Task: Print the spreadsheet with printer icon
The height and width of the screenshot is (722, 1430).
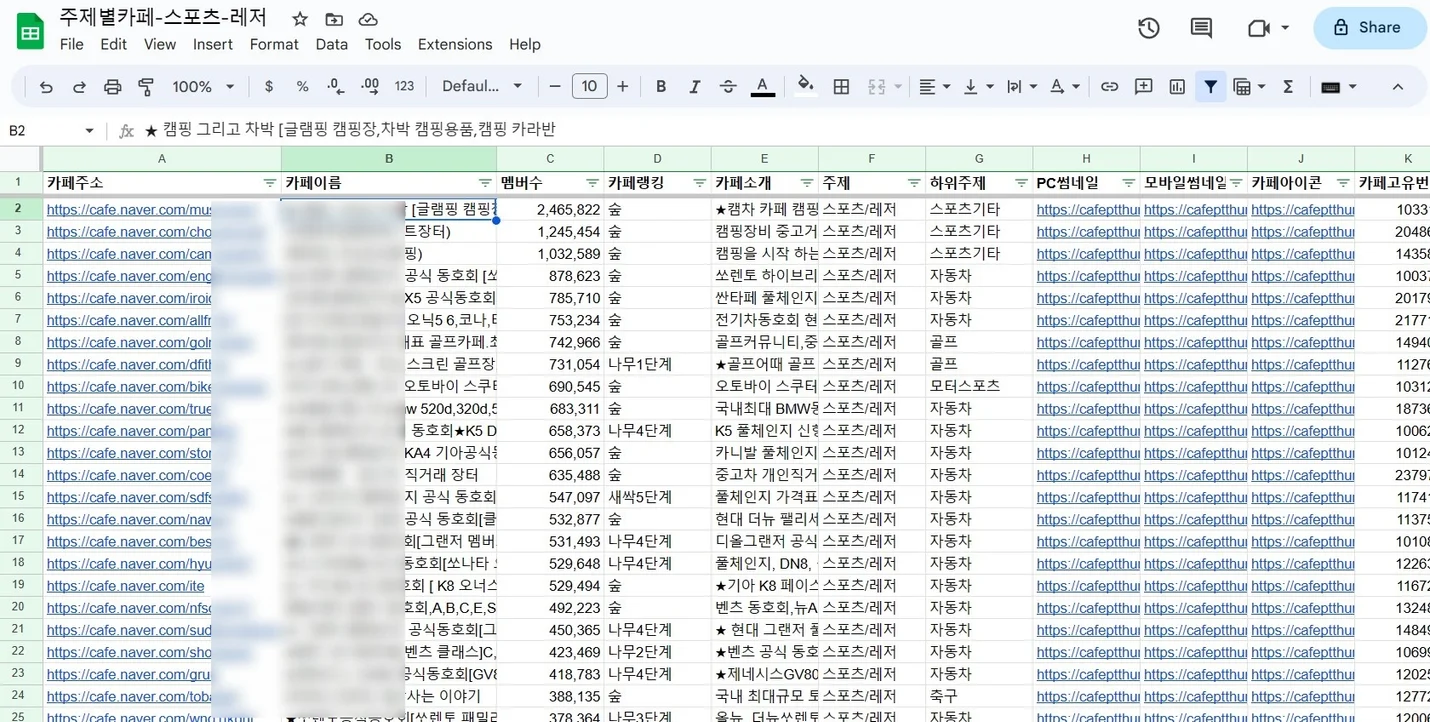Action: click(113, 87)
